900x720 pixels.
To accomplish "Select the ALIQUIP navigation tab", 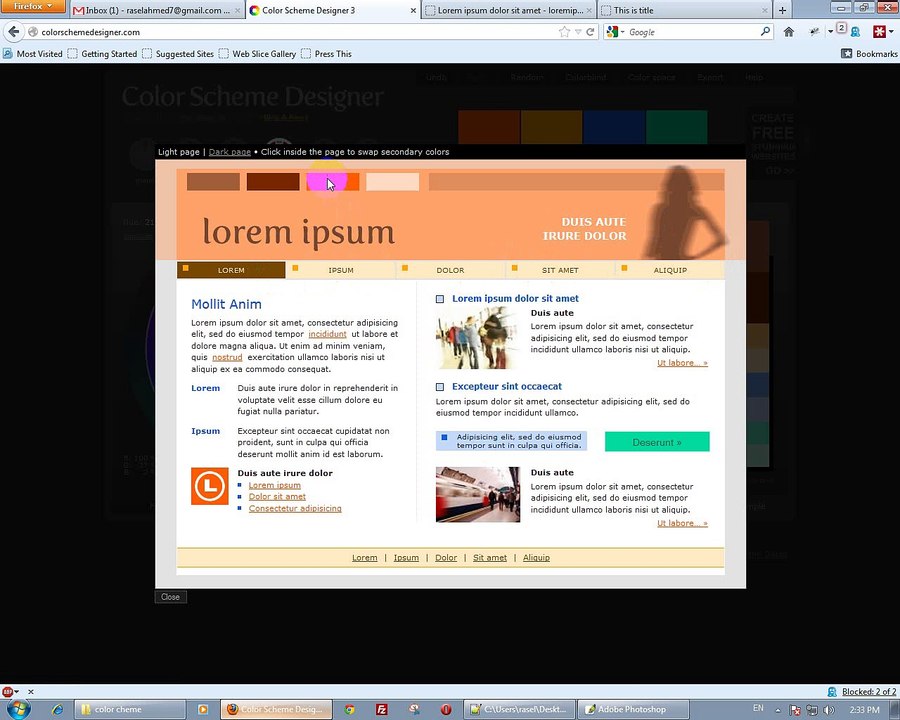I will (670, 270).
